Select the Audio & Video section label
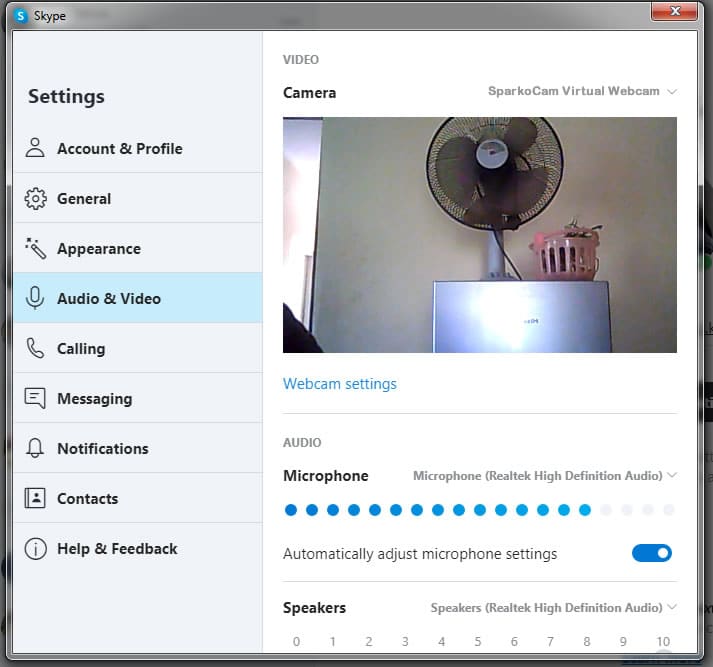The image size is (713, 667). 109,299
